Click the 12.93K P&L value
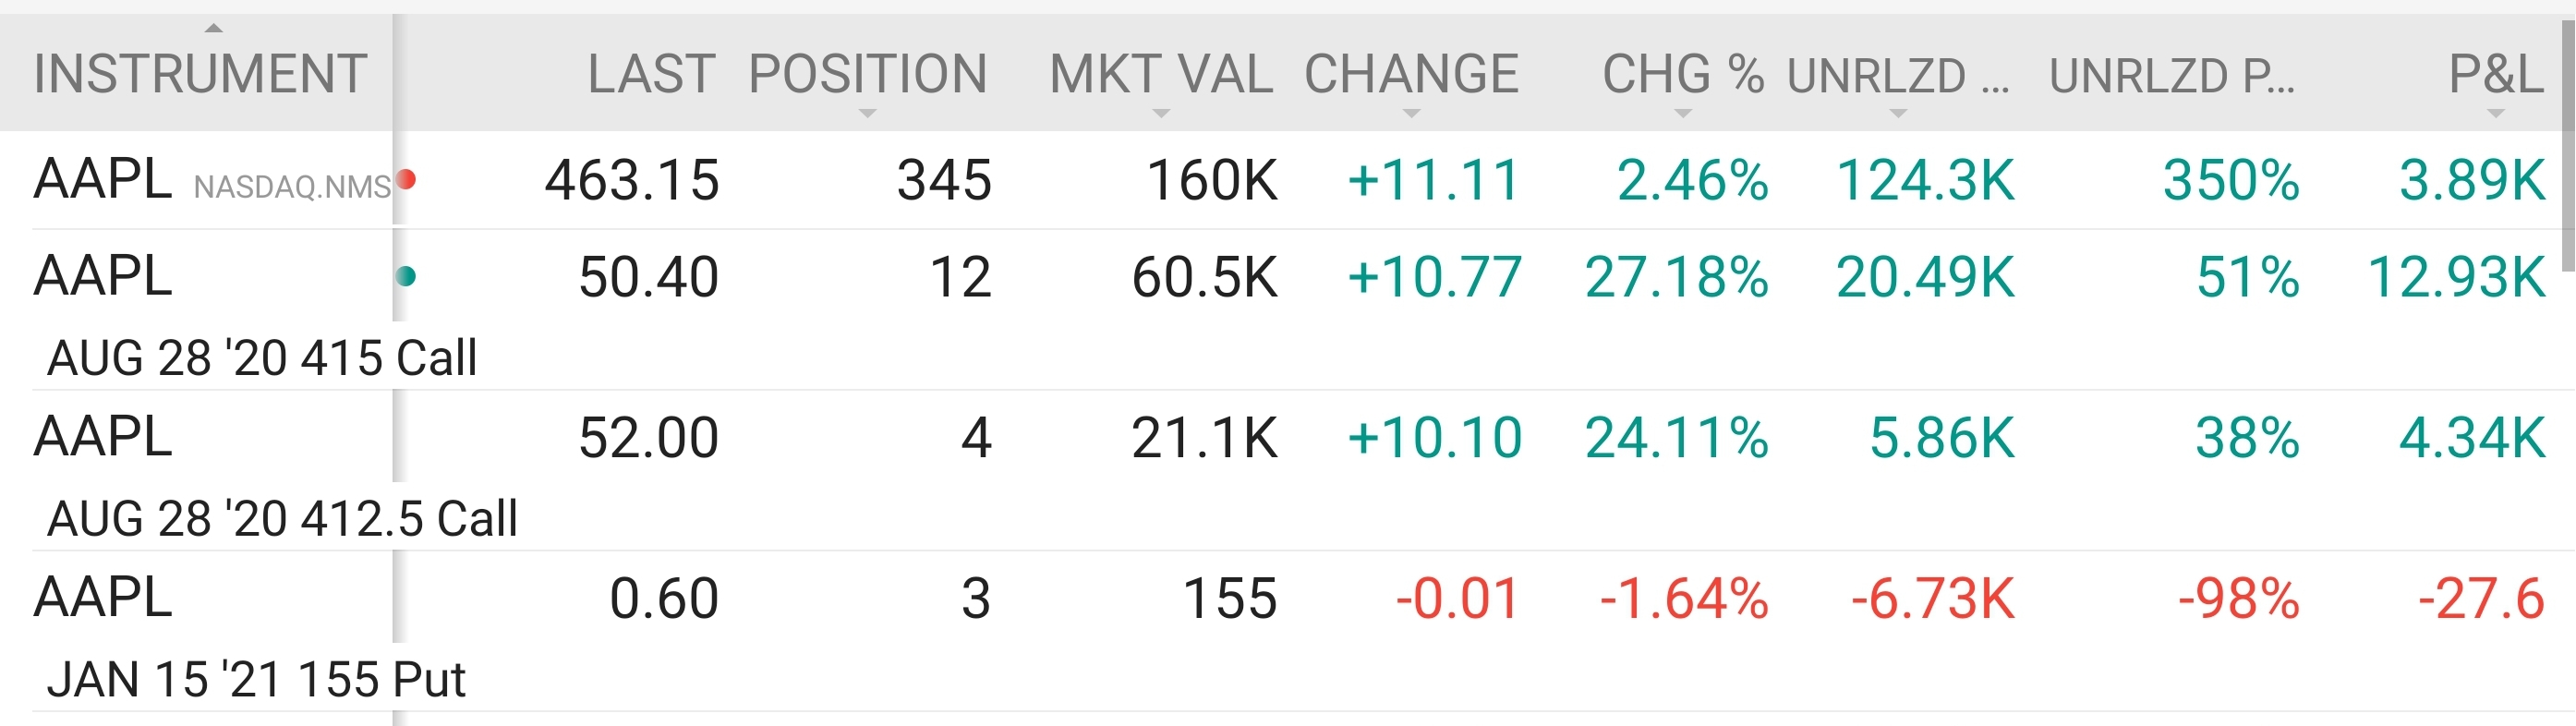Screen dimensions: 2576x726 point(2456,277)
